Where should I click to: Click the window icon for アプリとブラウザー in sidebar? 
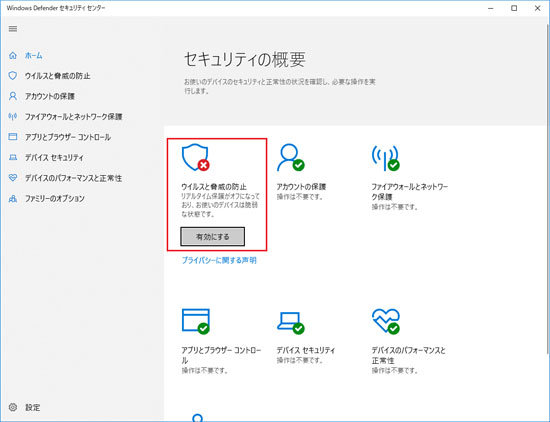[x=13, y=137]
